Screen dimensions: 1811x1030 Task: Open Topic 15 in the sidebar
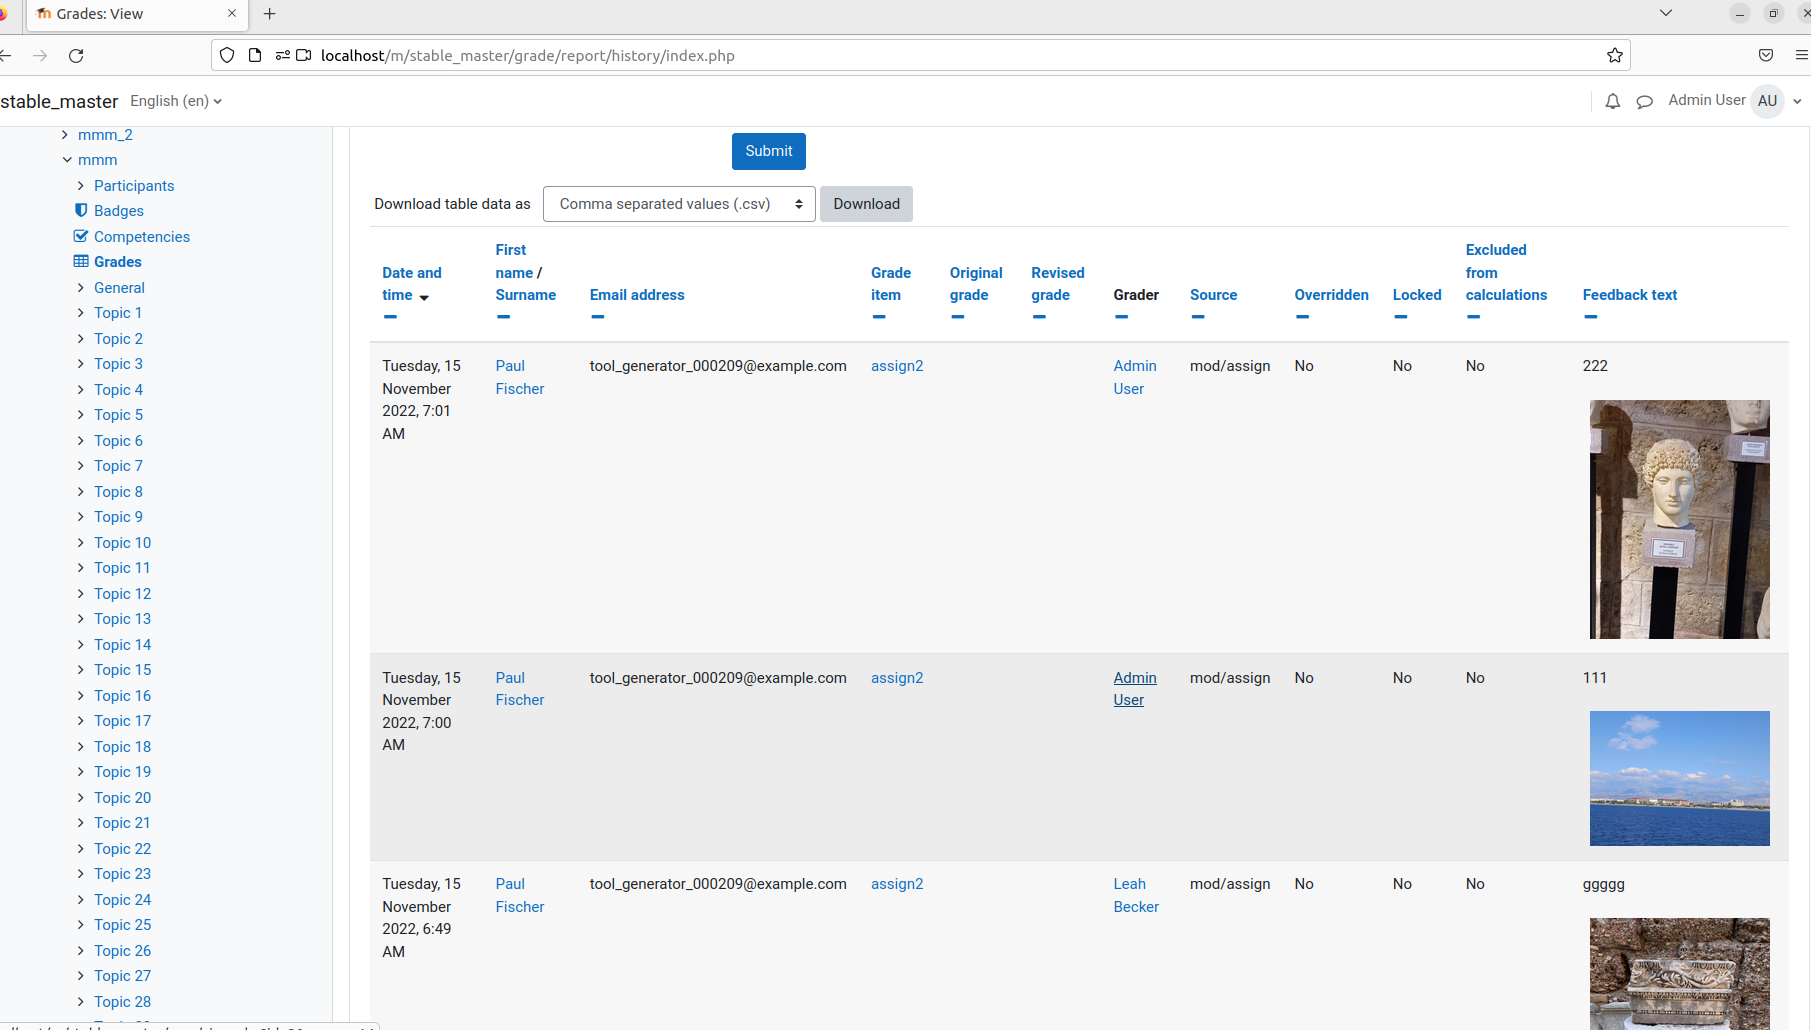122,670
